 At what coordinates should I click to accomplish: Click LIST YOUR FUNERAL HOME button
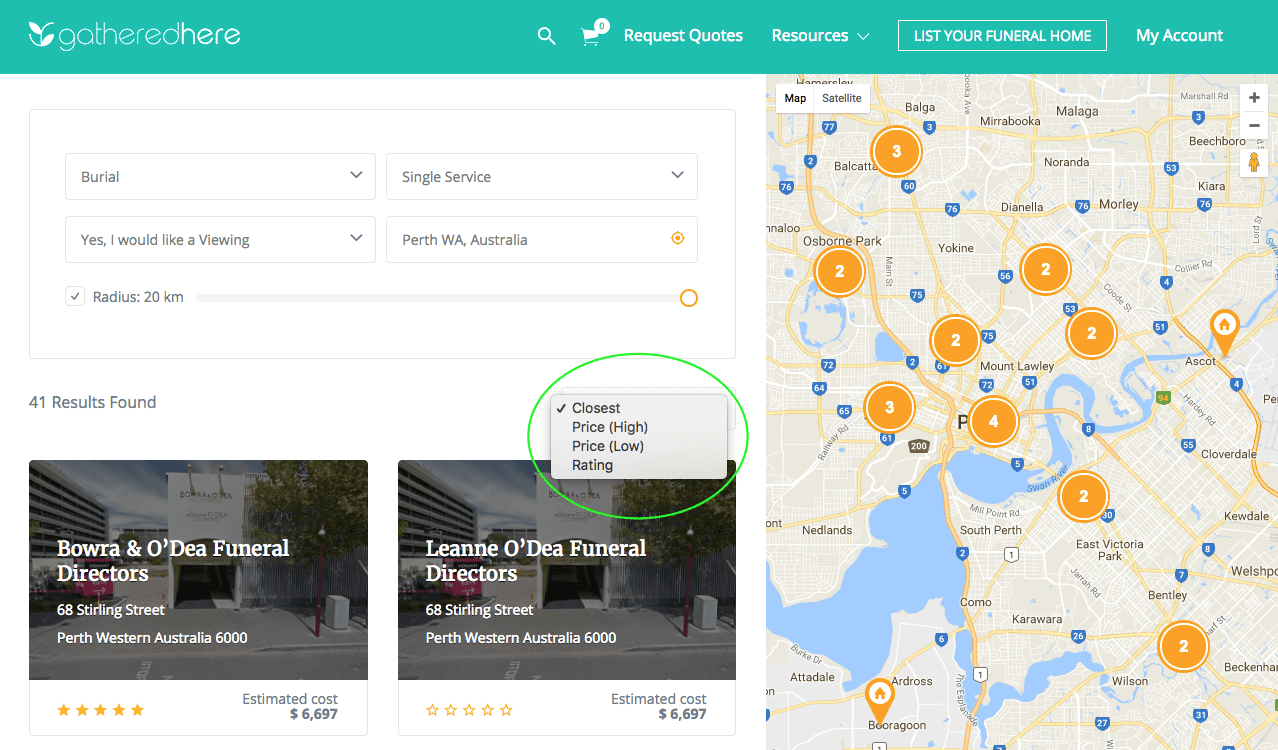tap(1002, 35)
